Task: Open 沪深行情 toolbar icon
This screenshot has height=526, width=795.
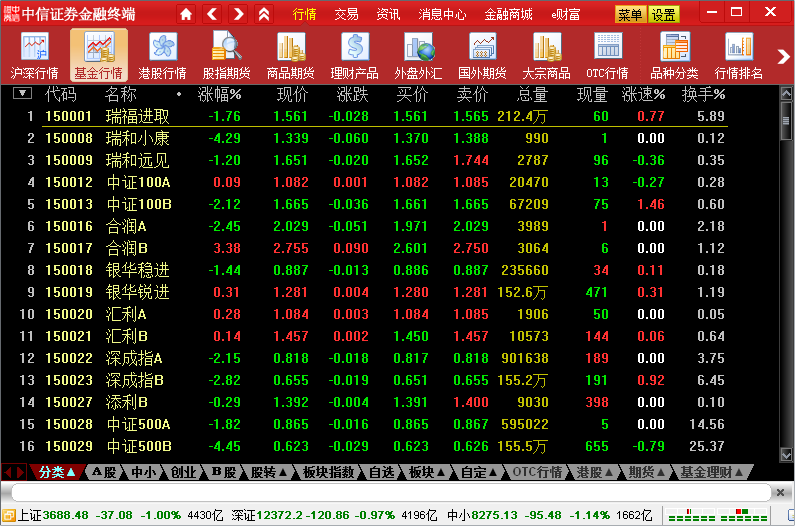Action: pos(34,55)
